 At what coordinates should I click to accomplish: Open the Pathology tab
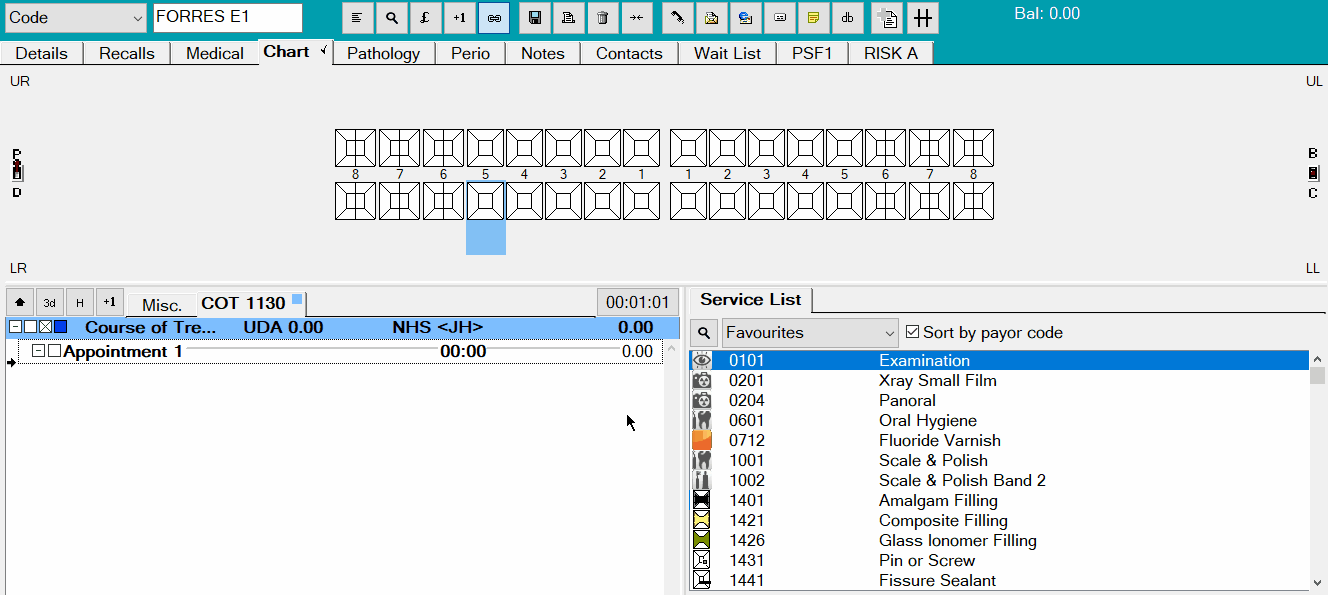tap(384, 53)
